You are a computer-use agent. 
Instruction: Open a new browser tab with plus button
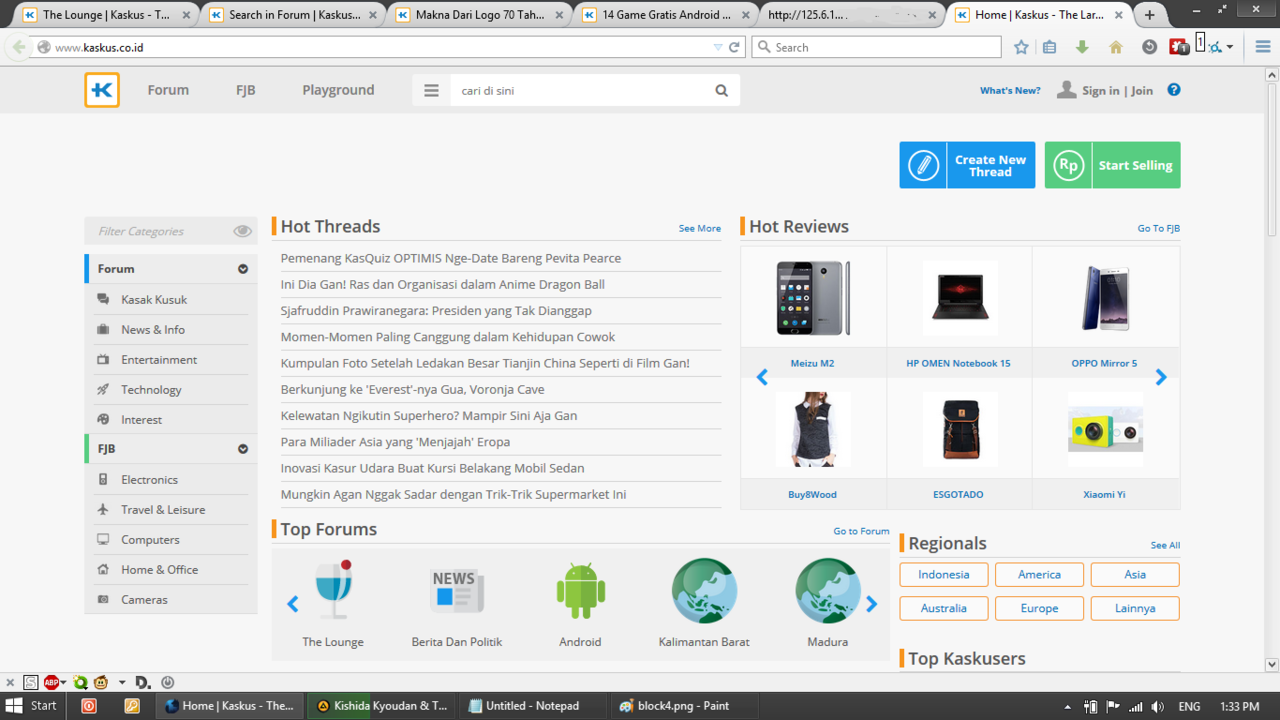click(x=1150, y=15)
